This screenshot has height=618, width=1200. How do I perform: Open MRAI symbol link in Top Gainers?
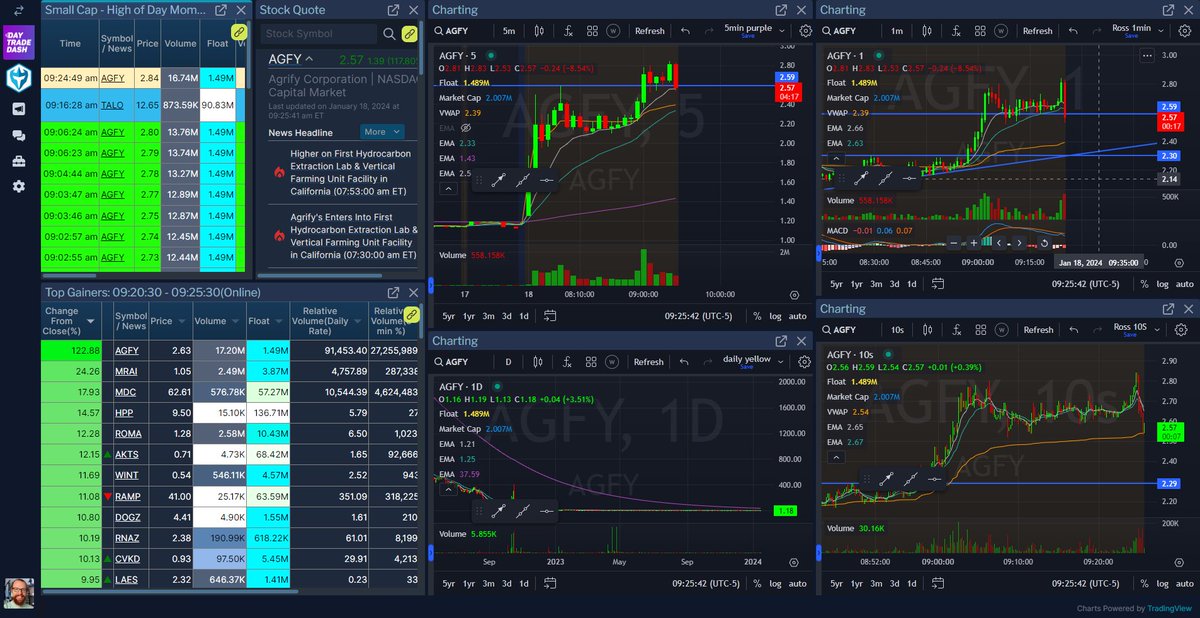point(126,370)
